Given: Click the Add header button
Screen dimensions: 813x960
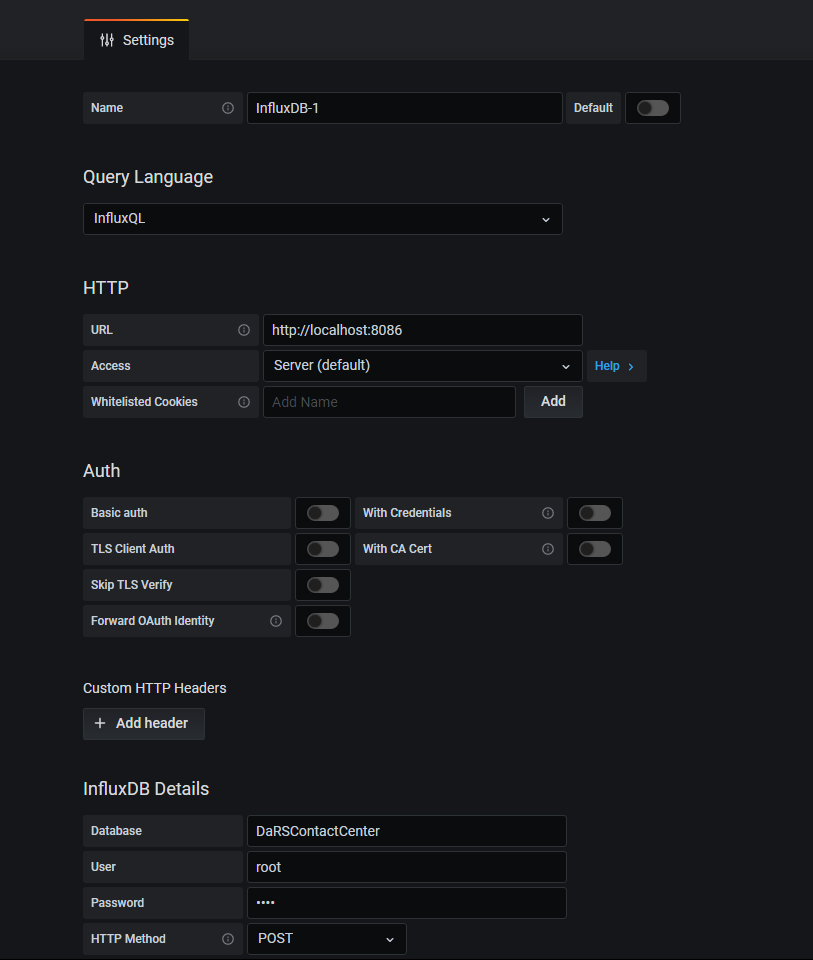Looking at the screenshot, I should coord(144,724).
